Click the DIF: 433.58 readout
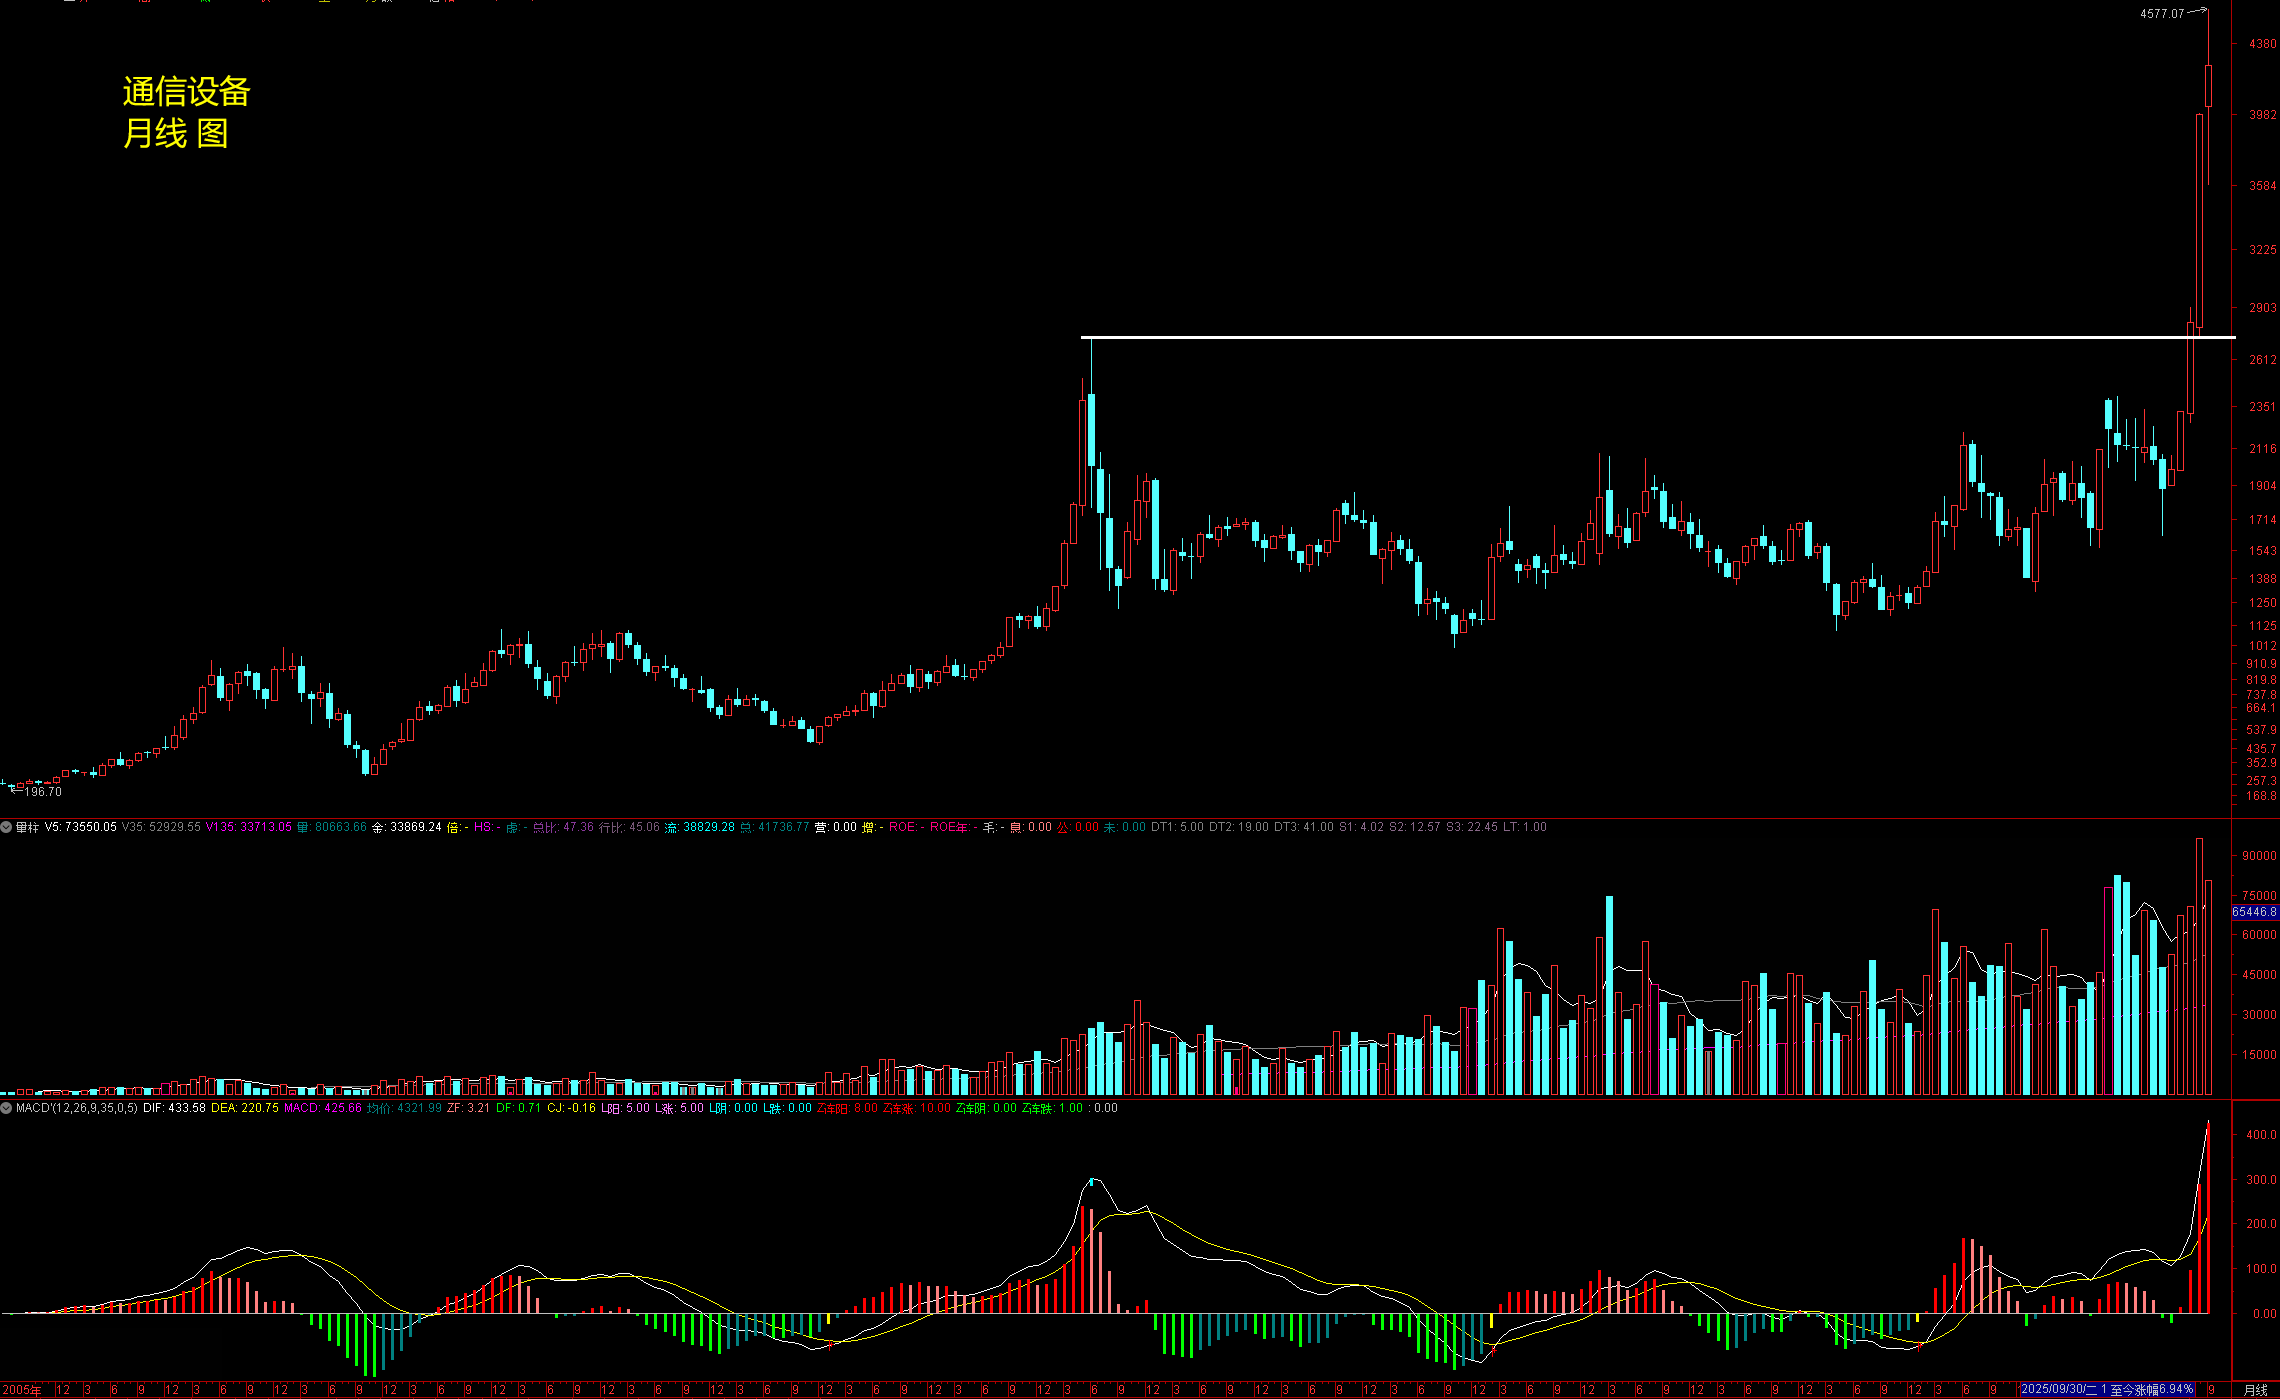Screen dimensions: 2280x1399 point(174,1108)
